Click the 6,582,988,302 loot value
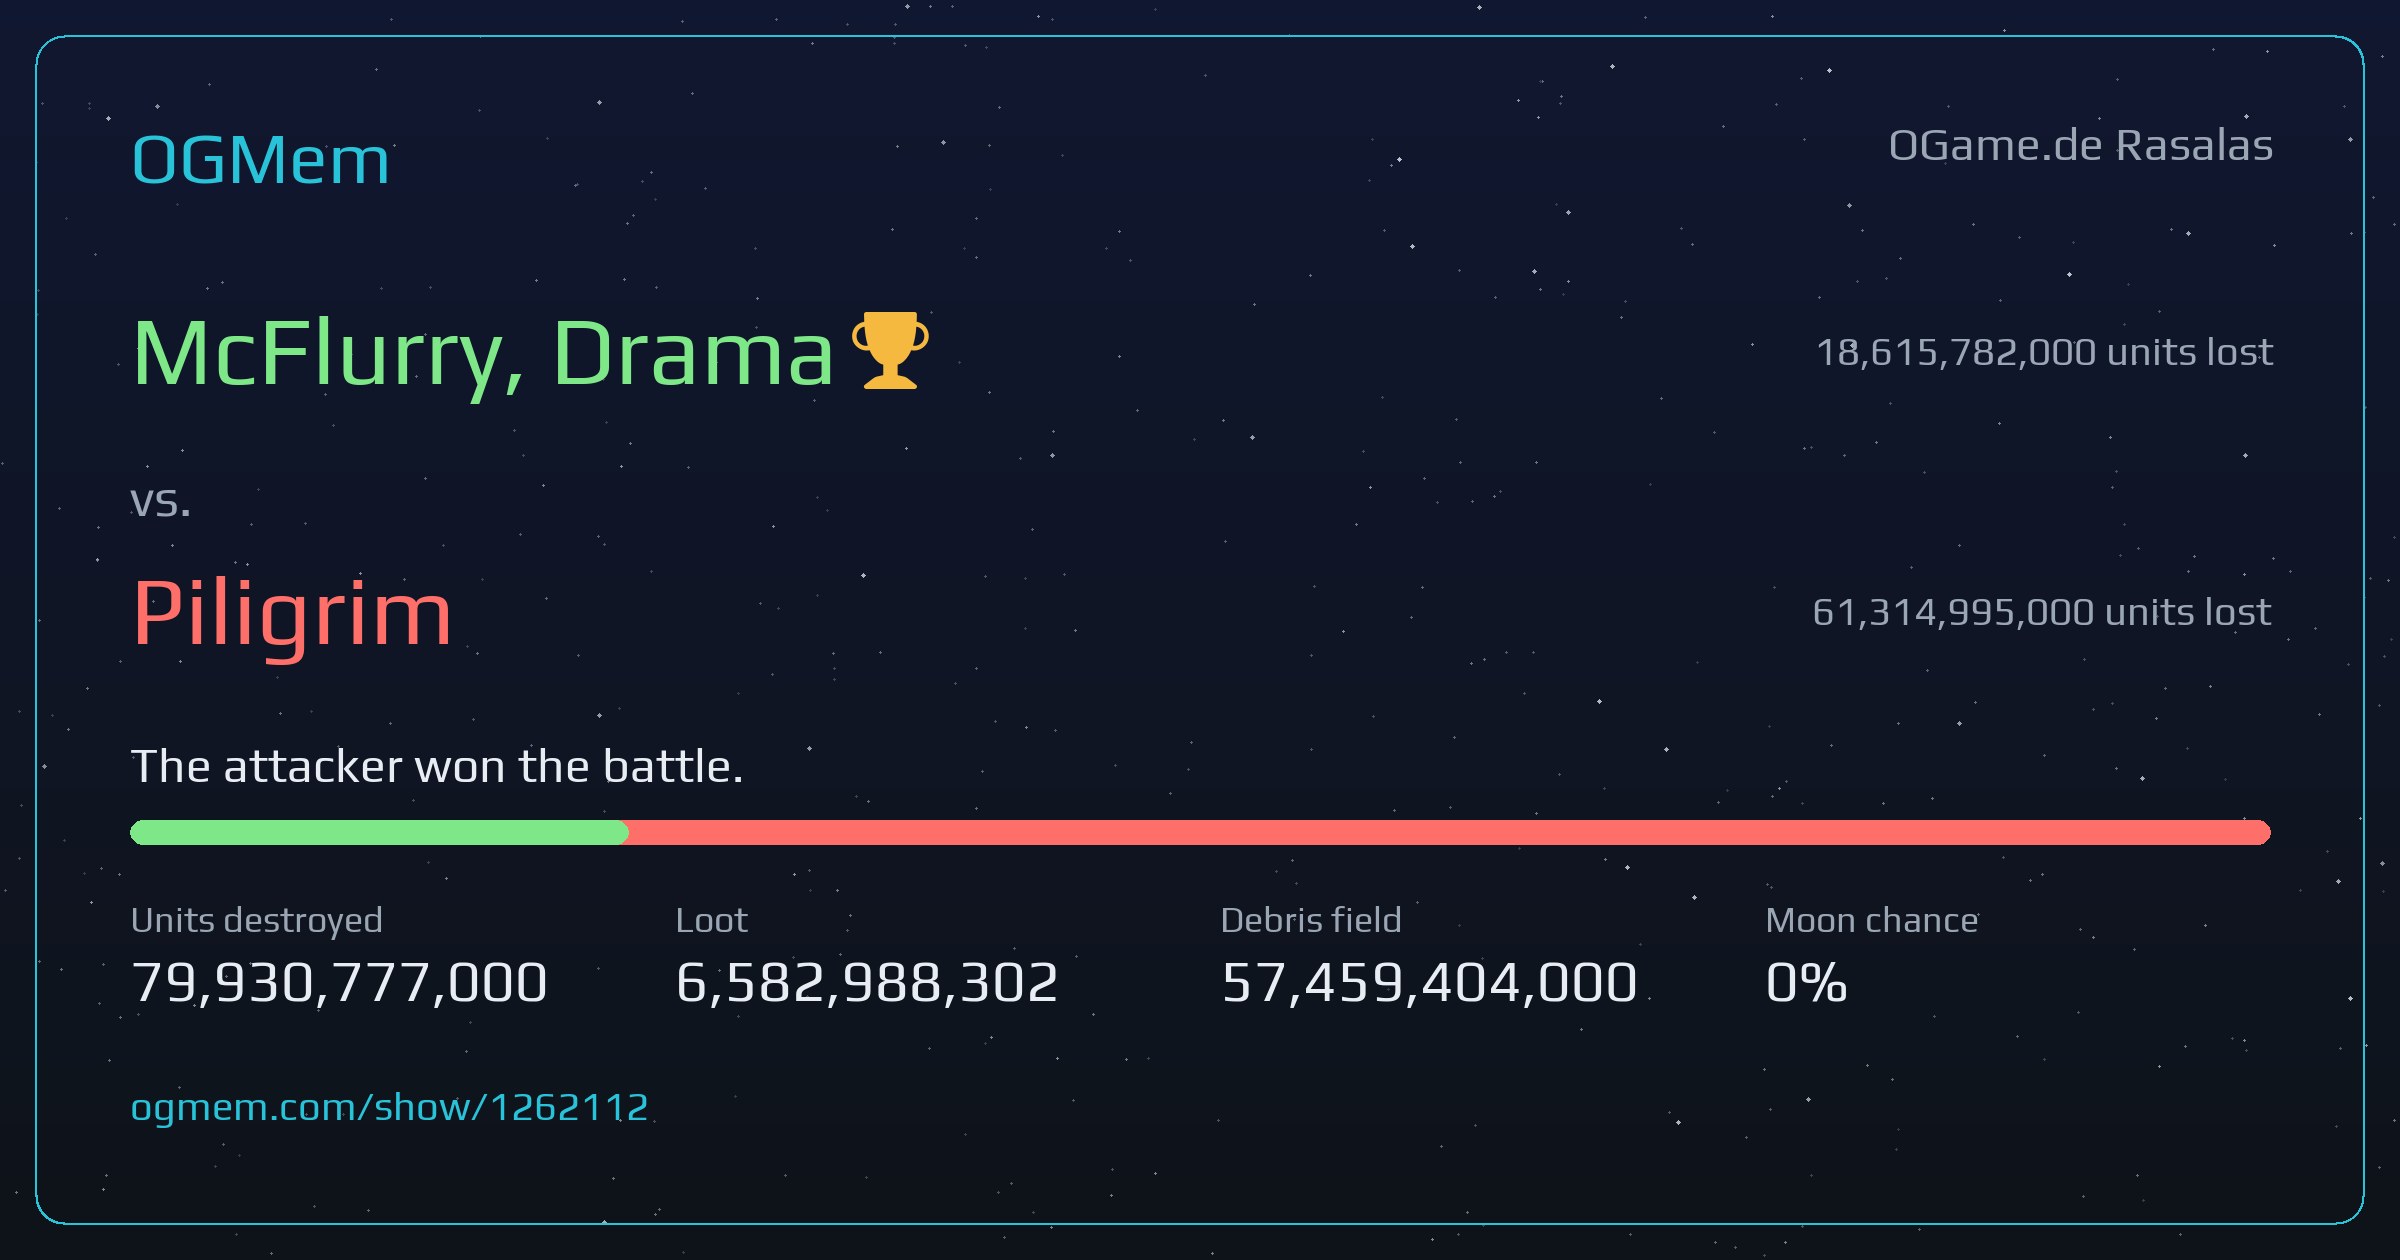This screenshot has width=2400, height=1260. 867,982
